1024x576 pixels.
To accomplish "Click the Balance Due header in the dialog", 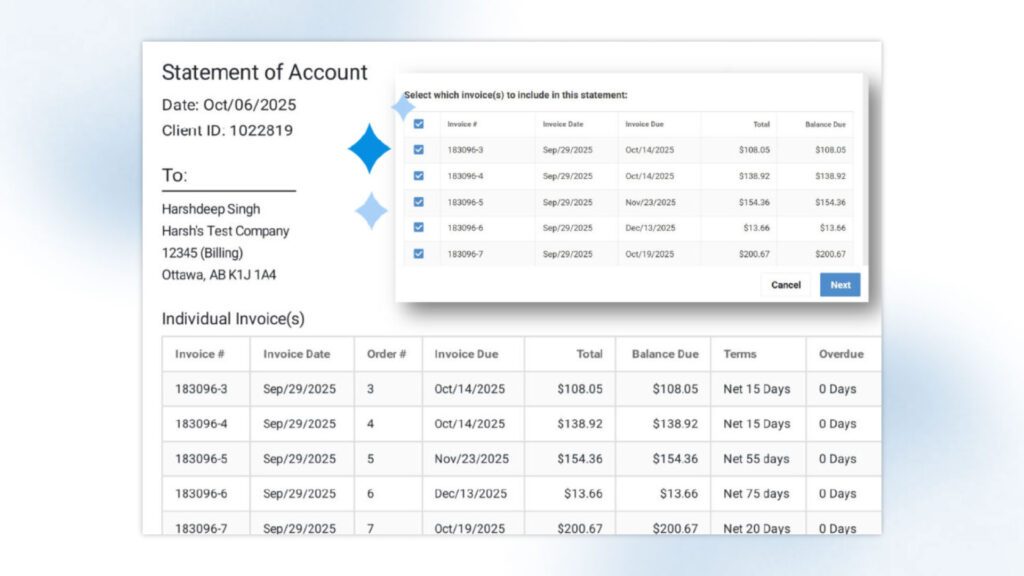I will coord(825,124).
